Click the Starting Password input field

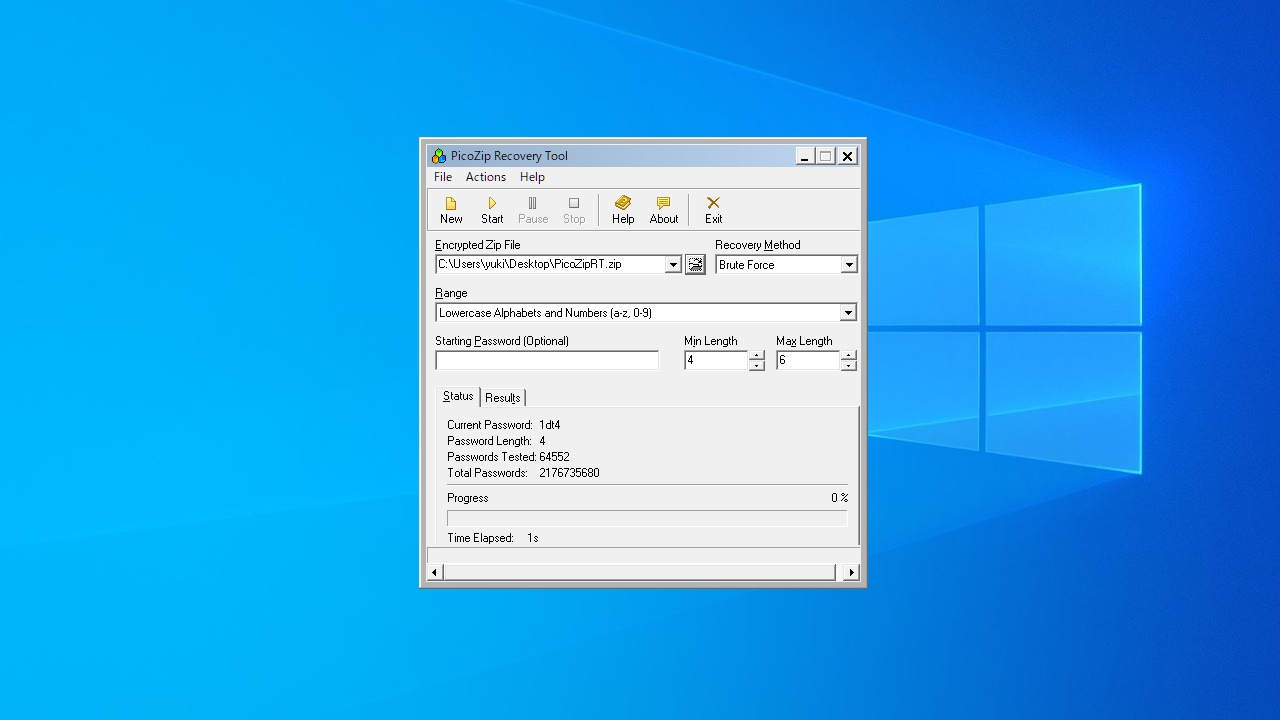point(547,360)
